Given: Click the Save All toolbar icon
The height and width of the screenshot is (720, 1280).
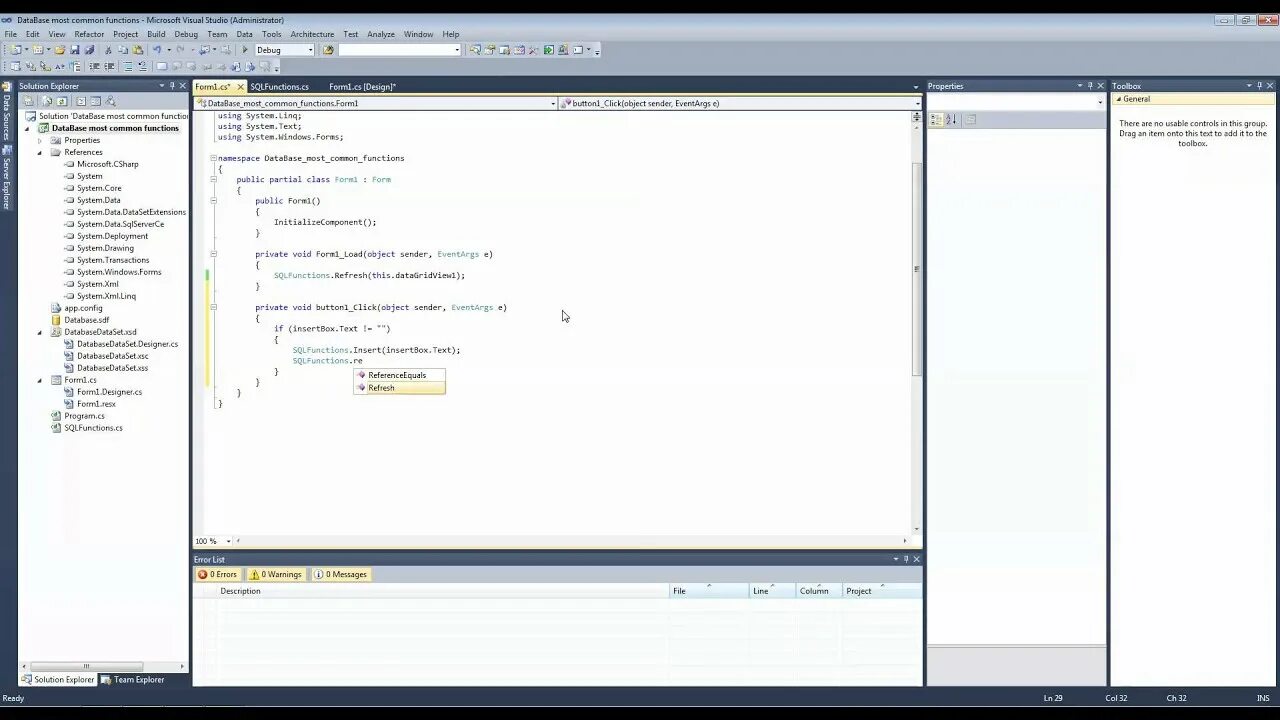Looking at the screenshot, I should click(89, 50).
